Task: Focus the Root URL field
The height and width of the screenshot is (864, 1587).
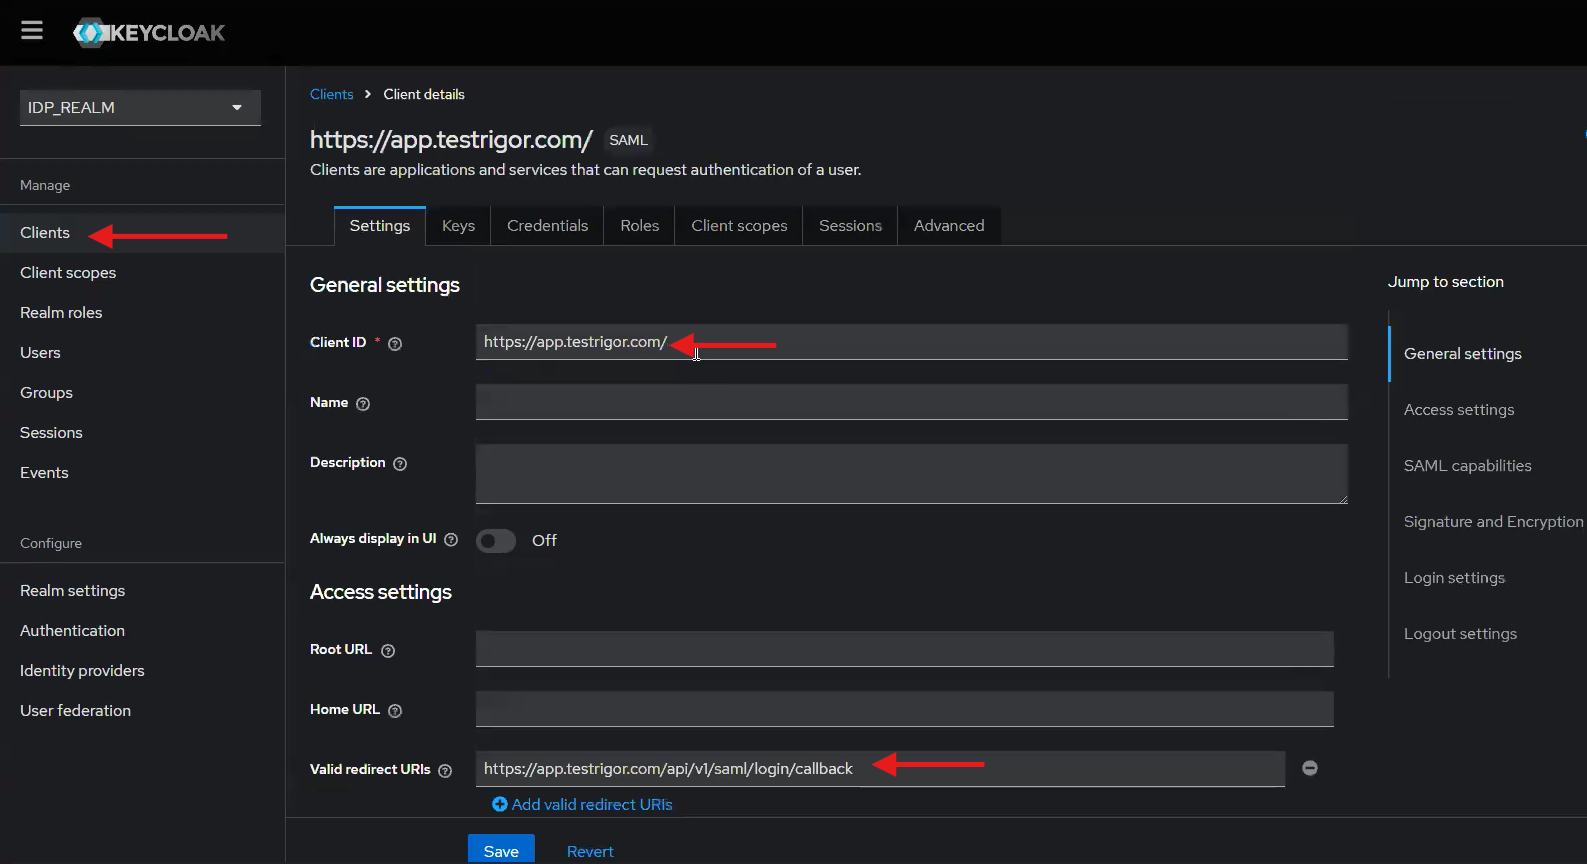Action: (904, 649)
